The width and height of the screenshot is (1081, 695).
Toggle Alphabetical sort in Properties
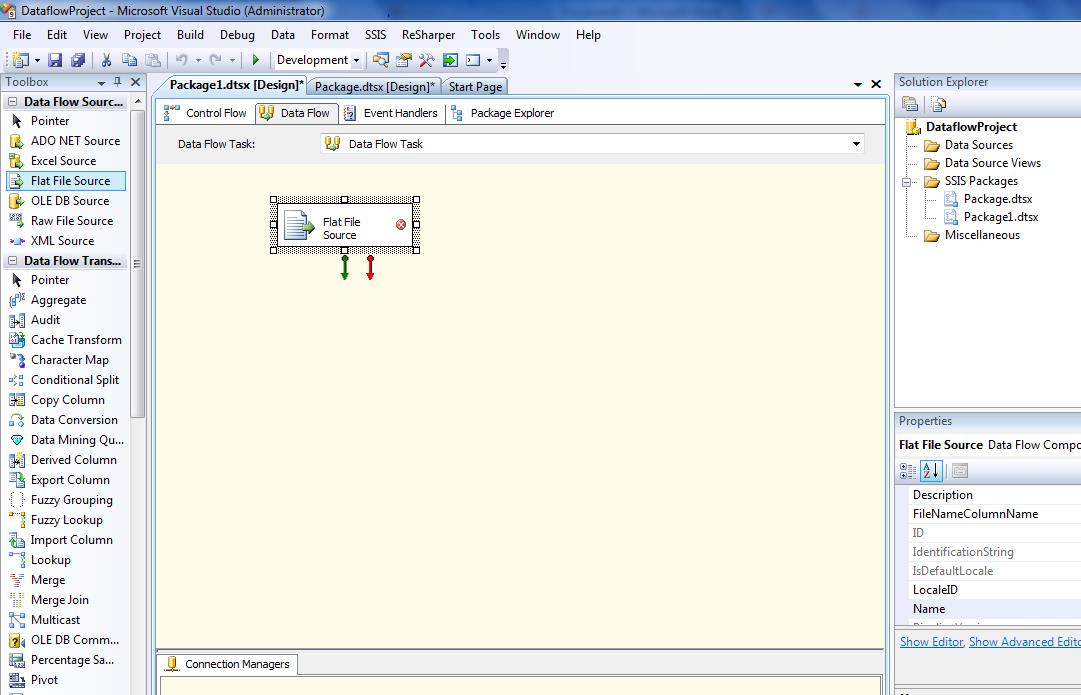click(x=930, y=470)
